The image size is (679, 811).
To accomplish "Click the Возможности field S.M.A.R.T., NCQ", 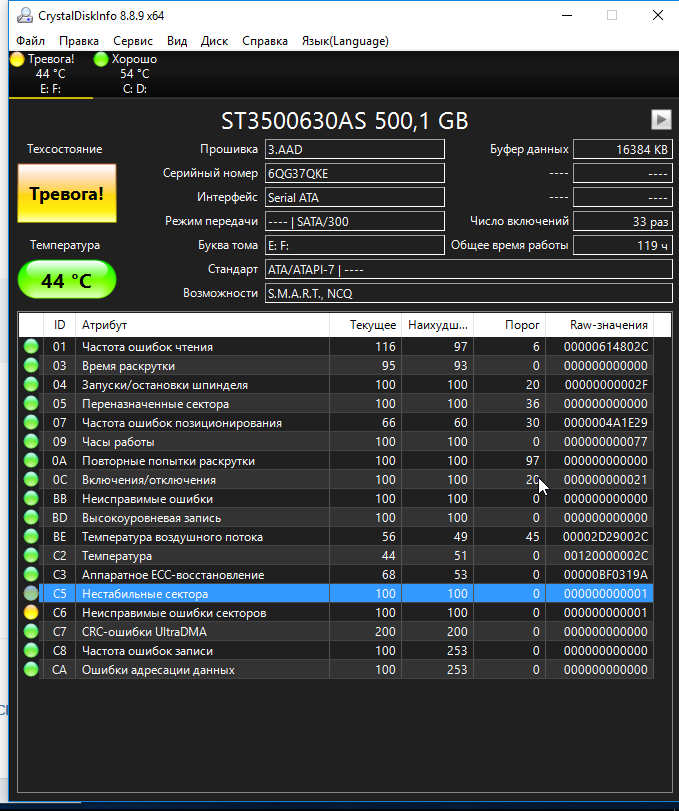I will point(469,293).
